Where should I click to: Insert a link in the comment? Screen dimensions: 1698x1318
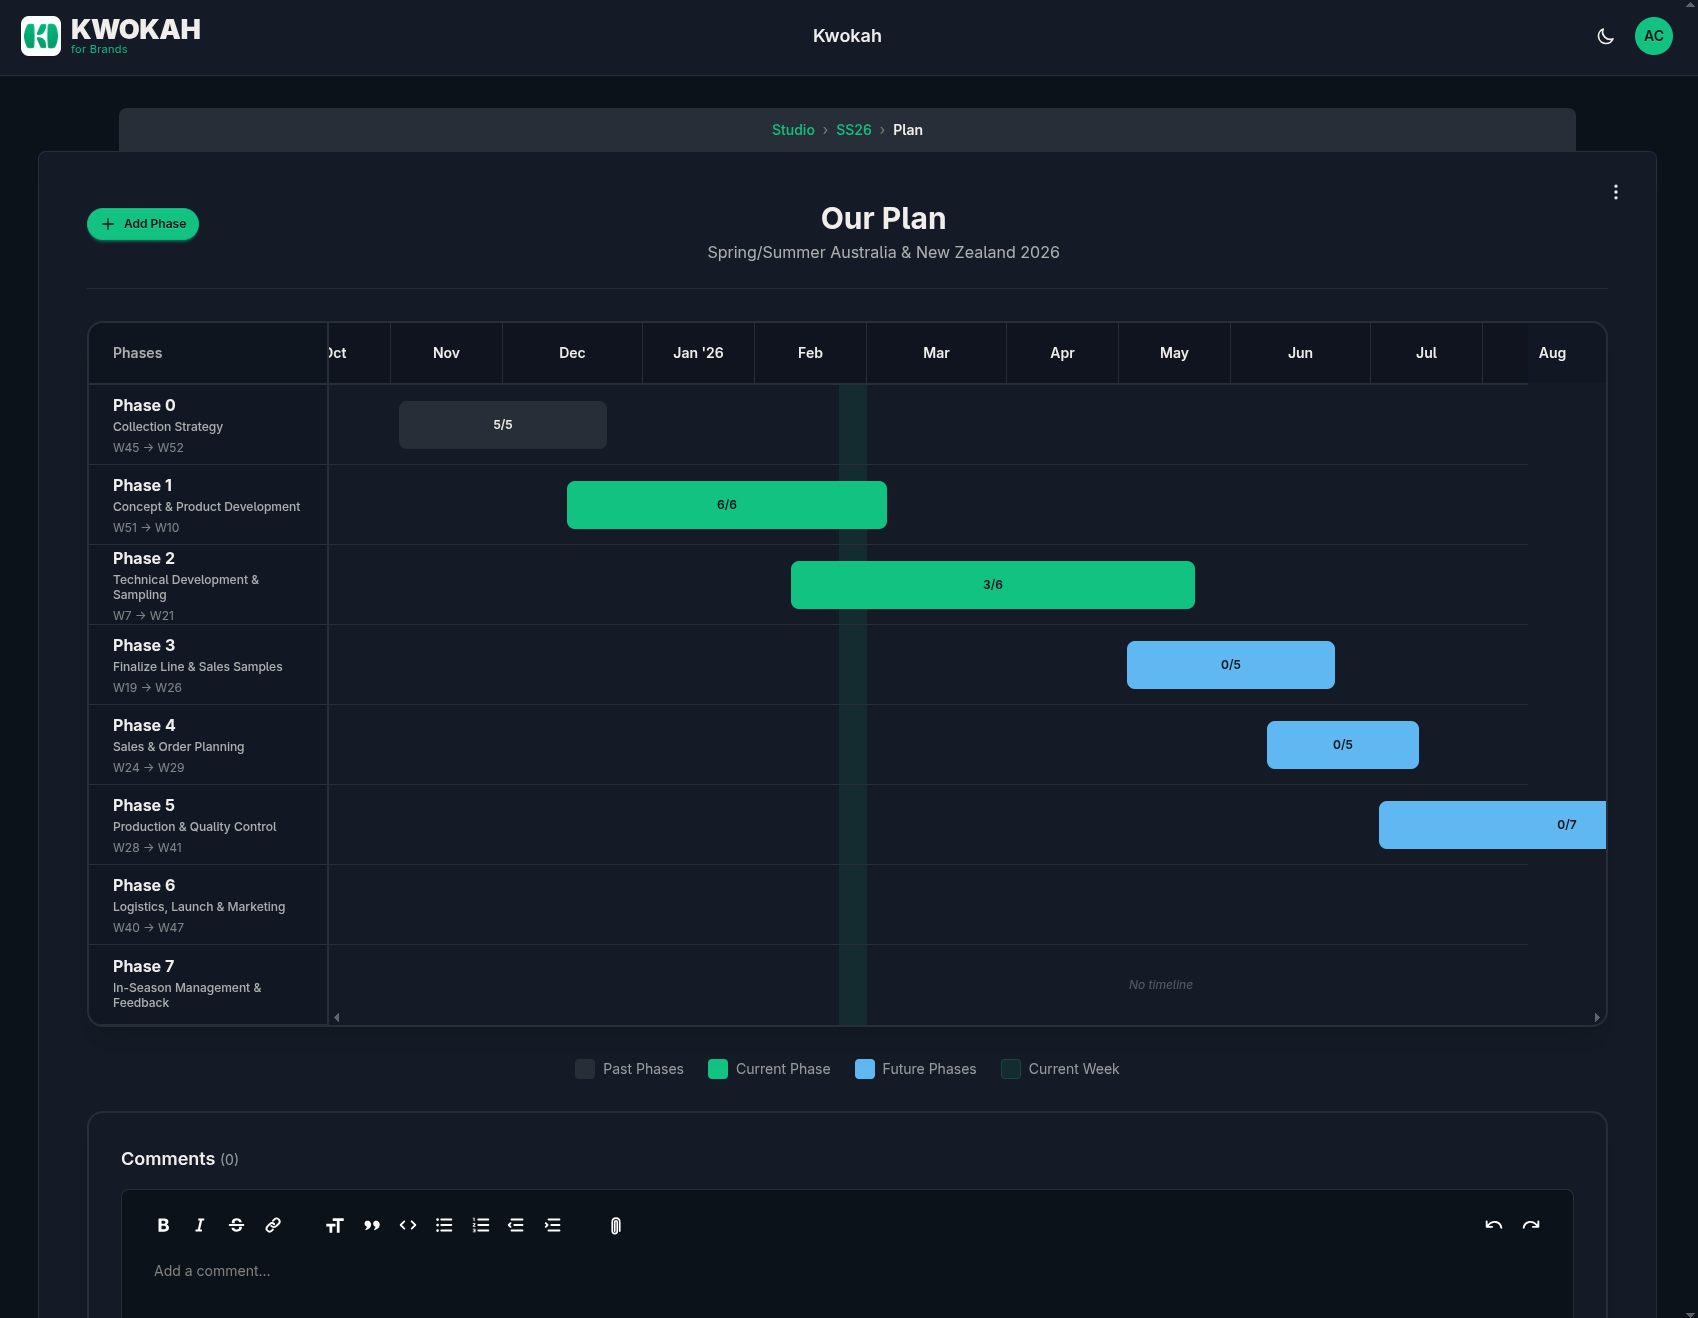coord(273,1225)
